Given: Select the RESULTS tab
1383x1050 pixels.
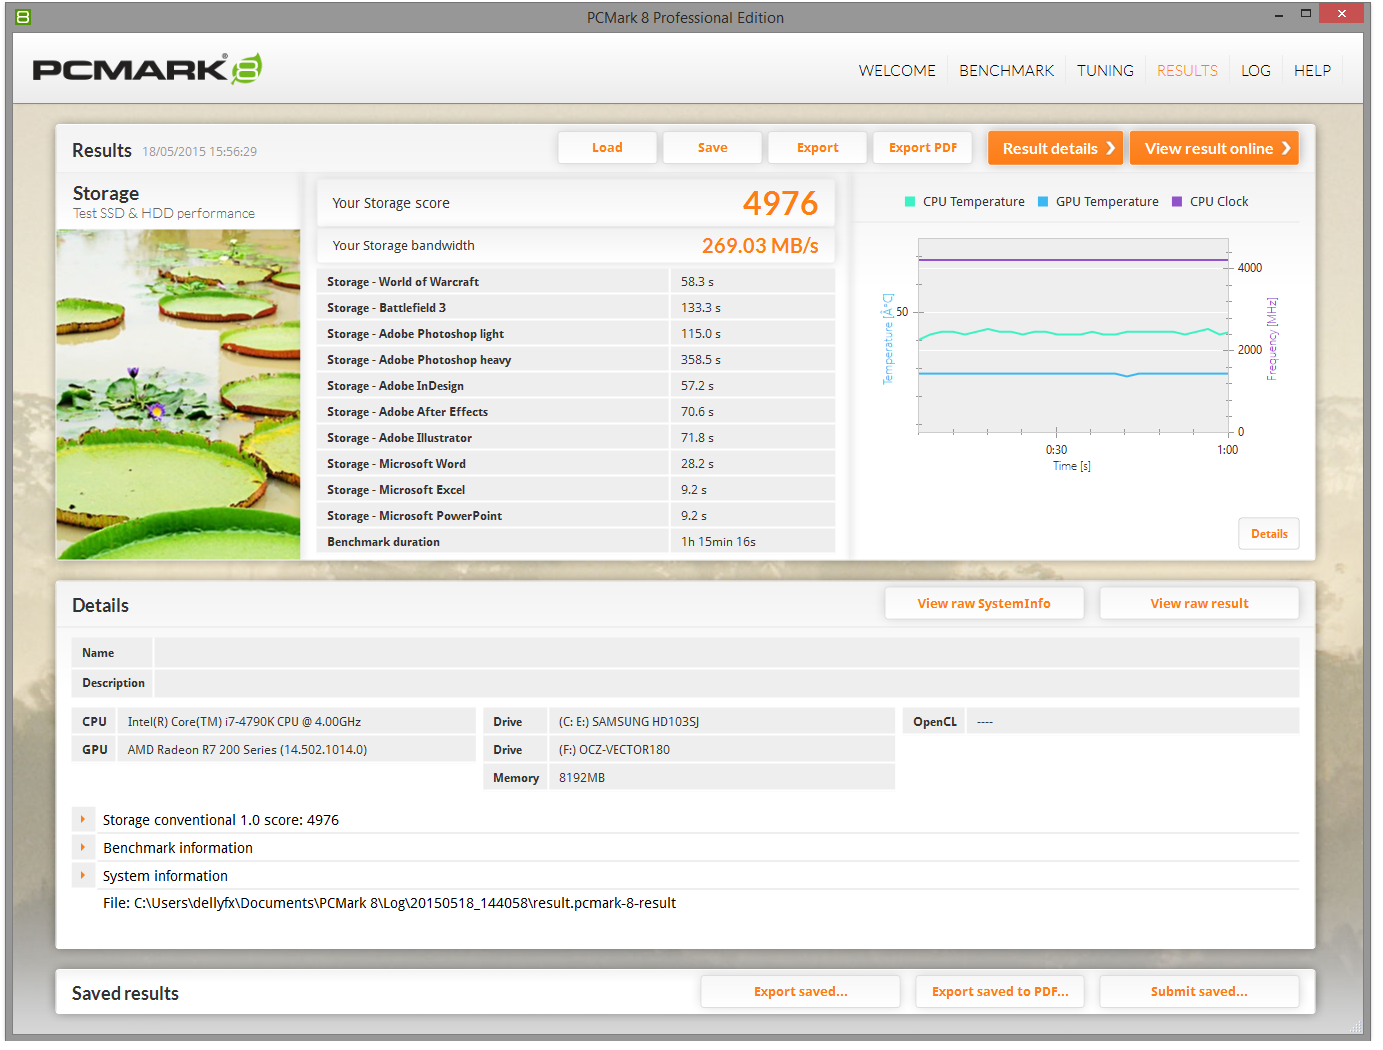Looking at the screenshot, I should click(1187, 71).
